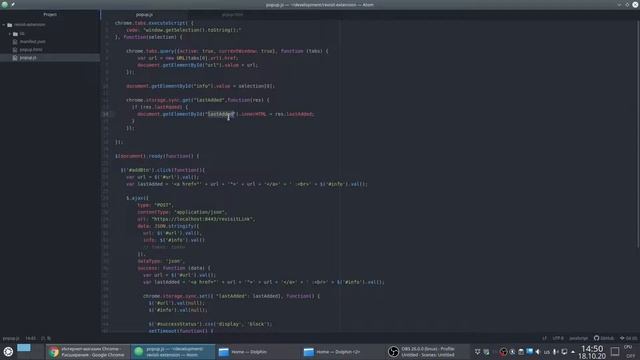Viewport: 640px width, 360px height.
Task: Open the volume control in system tray
Action: [538, 352]
